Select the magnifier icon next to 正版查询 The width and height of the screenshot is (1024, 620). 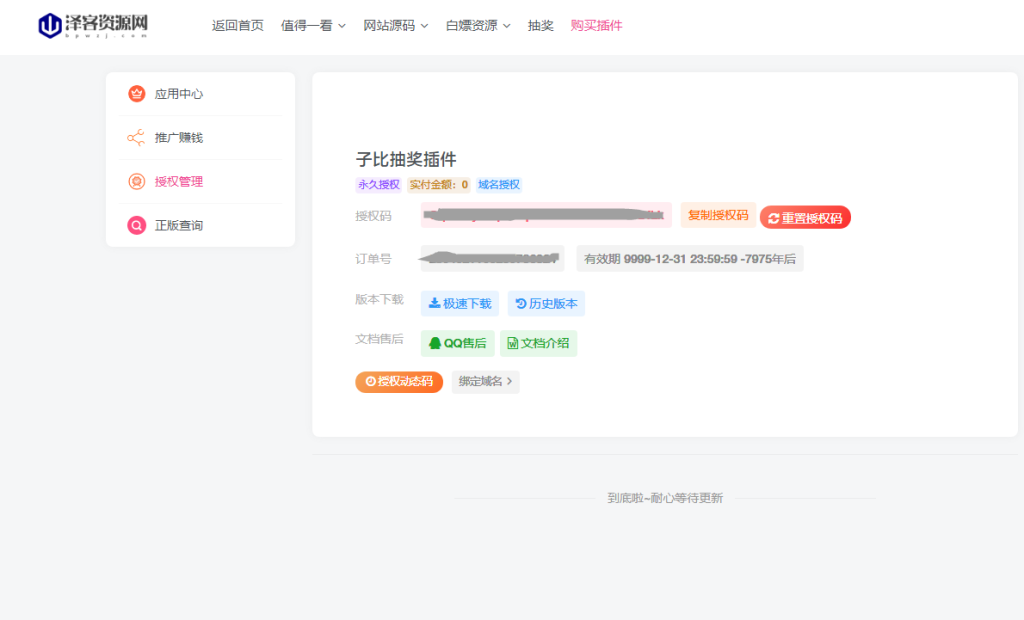coord(137,225)
